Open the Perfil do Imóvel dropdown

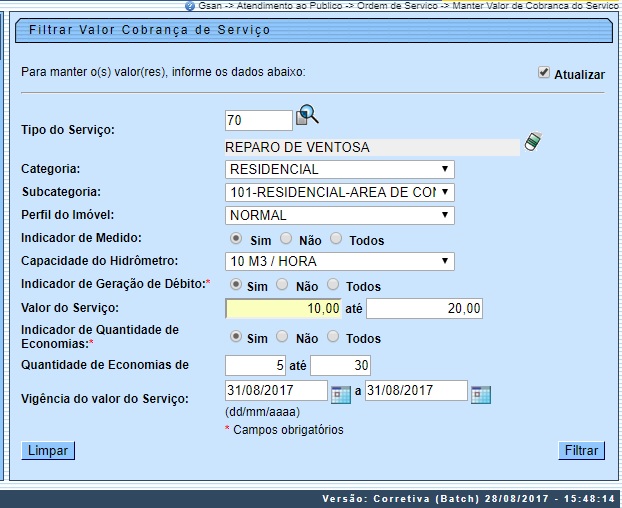point(340,215)
